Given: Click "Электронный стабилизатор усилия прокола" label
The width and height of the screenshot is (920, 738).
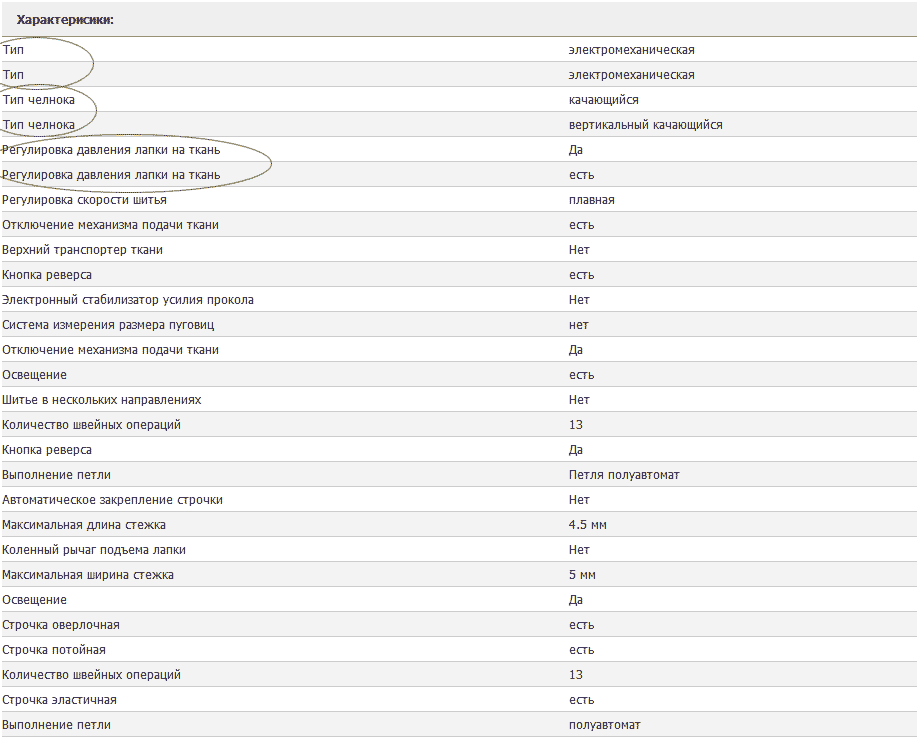Looking at the screenshot, I should pyautogui.click(x=128, y=300).
